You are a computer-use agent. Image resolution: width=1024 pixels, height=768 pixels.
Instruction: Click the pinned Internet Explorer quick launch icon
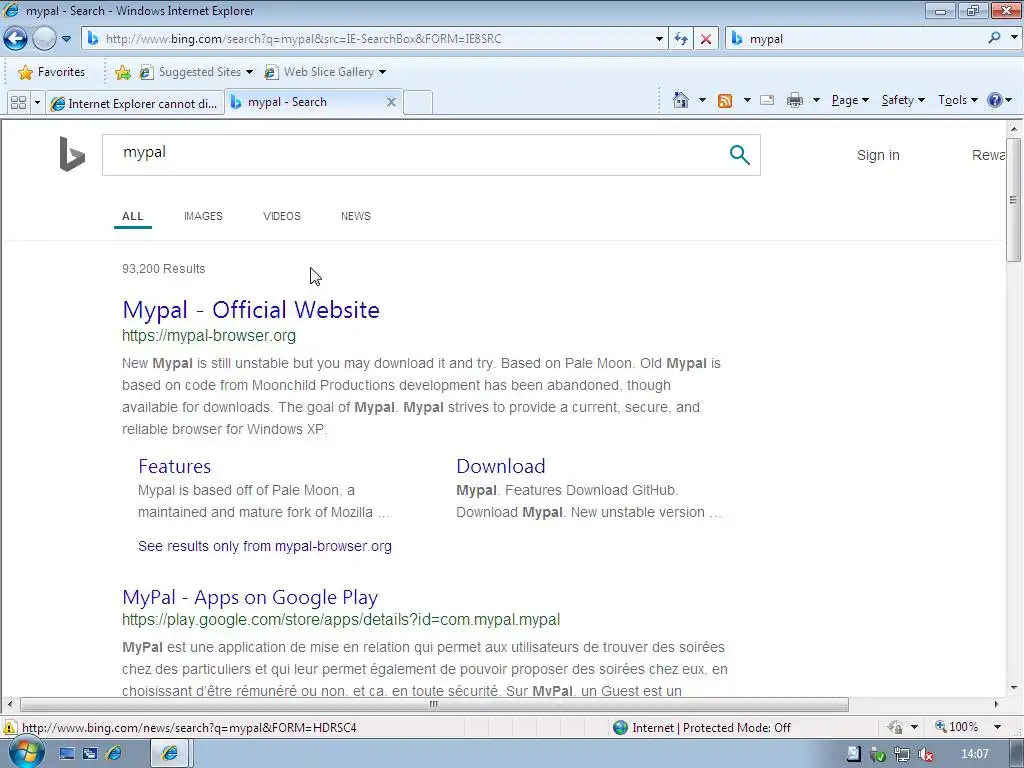114,754
